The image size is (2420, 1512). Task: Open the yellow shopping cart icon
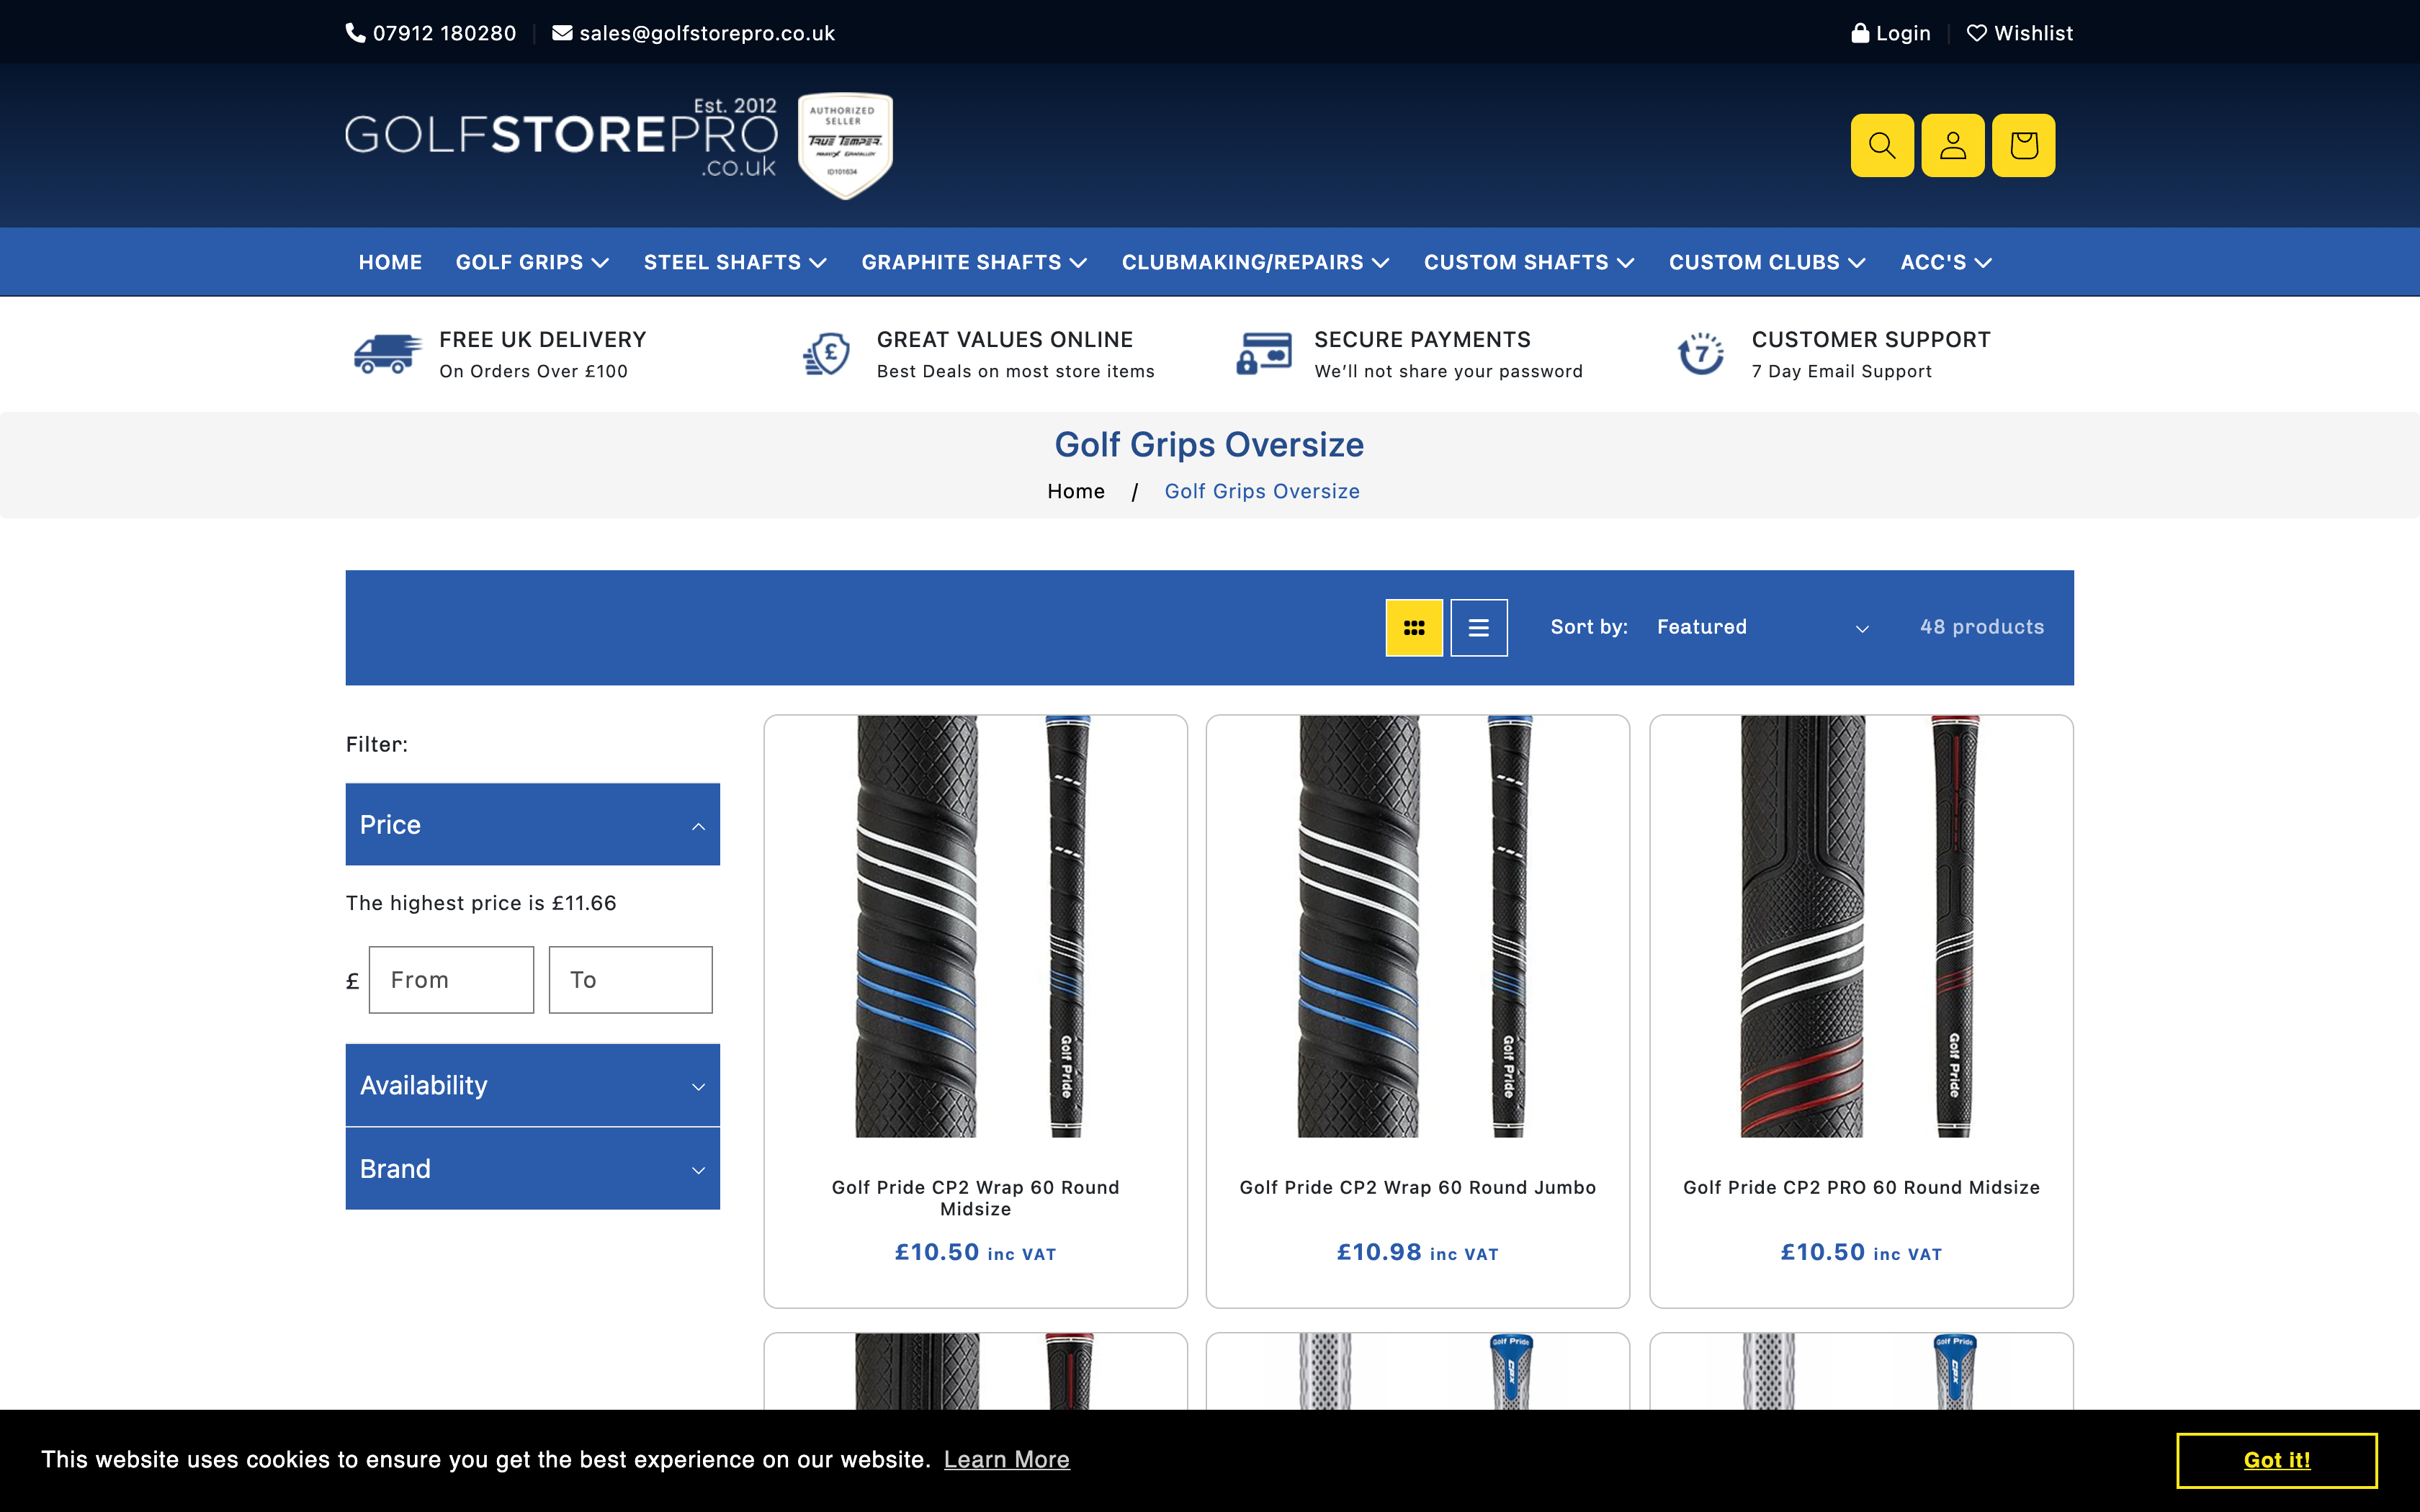click(2024, 145)
